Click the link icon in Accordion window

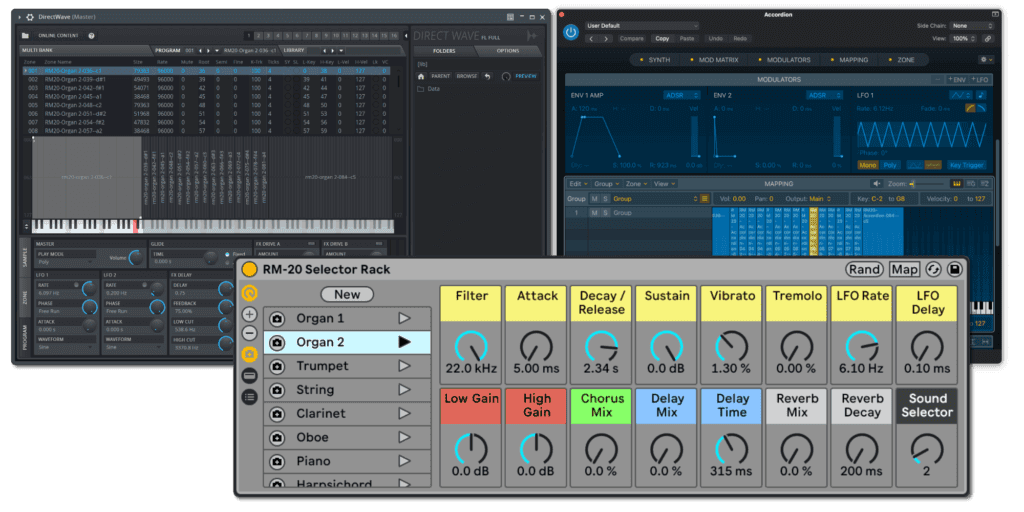tap(988, 39)
